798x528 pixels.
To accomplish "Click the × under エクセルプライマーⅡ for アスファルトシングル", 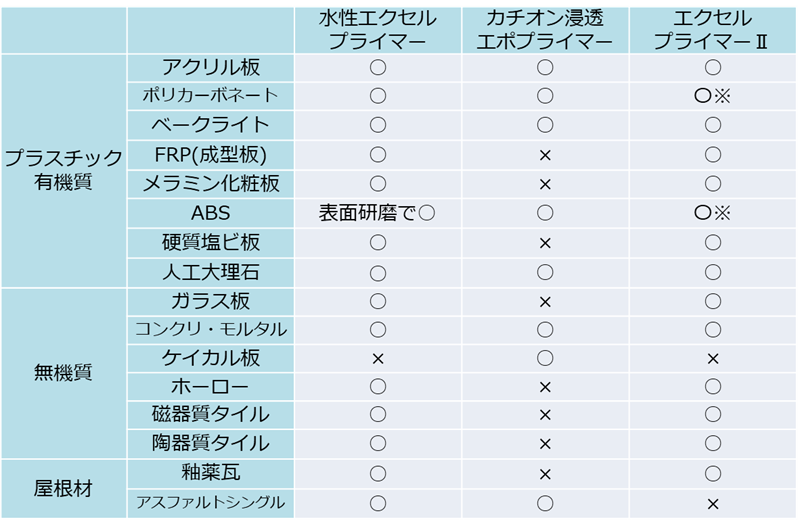I will tap(712, 504).
